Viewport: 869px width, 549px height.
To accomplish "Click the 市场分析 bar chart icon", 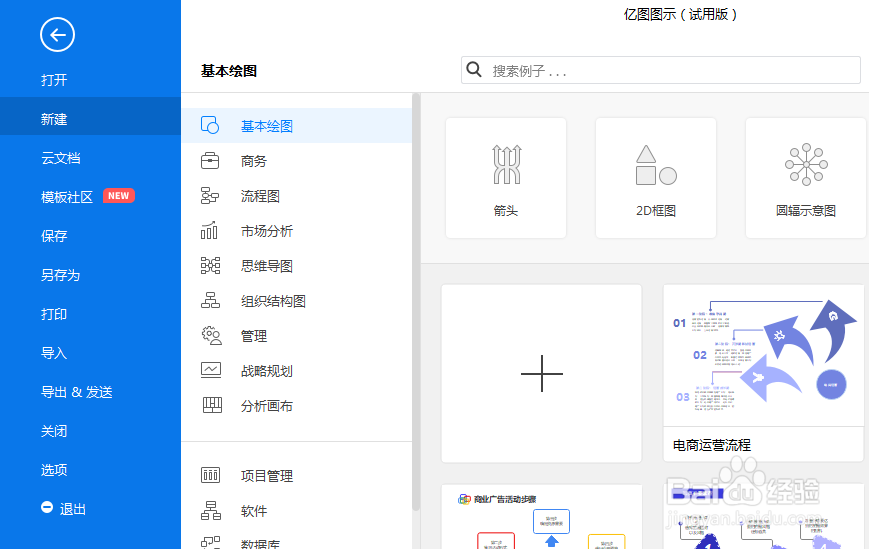I will (209, 230).
